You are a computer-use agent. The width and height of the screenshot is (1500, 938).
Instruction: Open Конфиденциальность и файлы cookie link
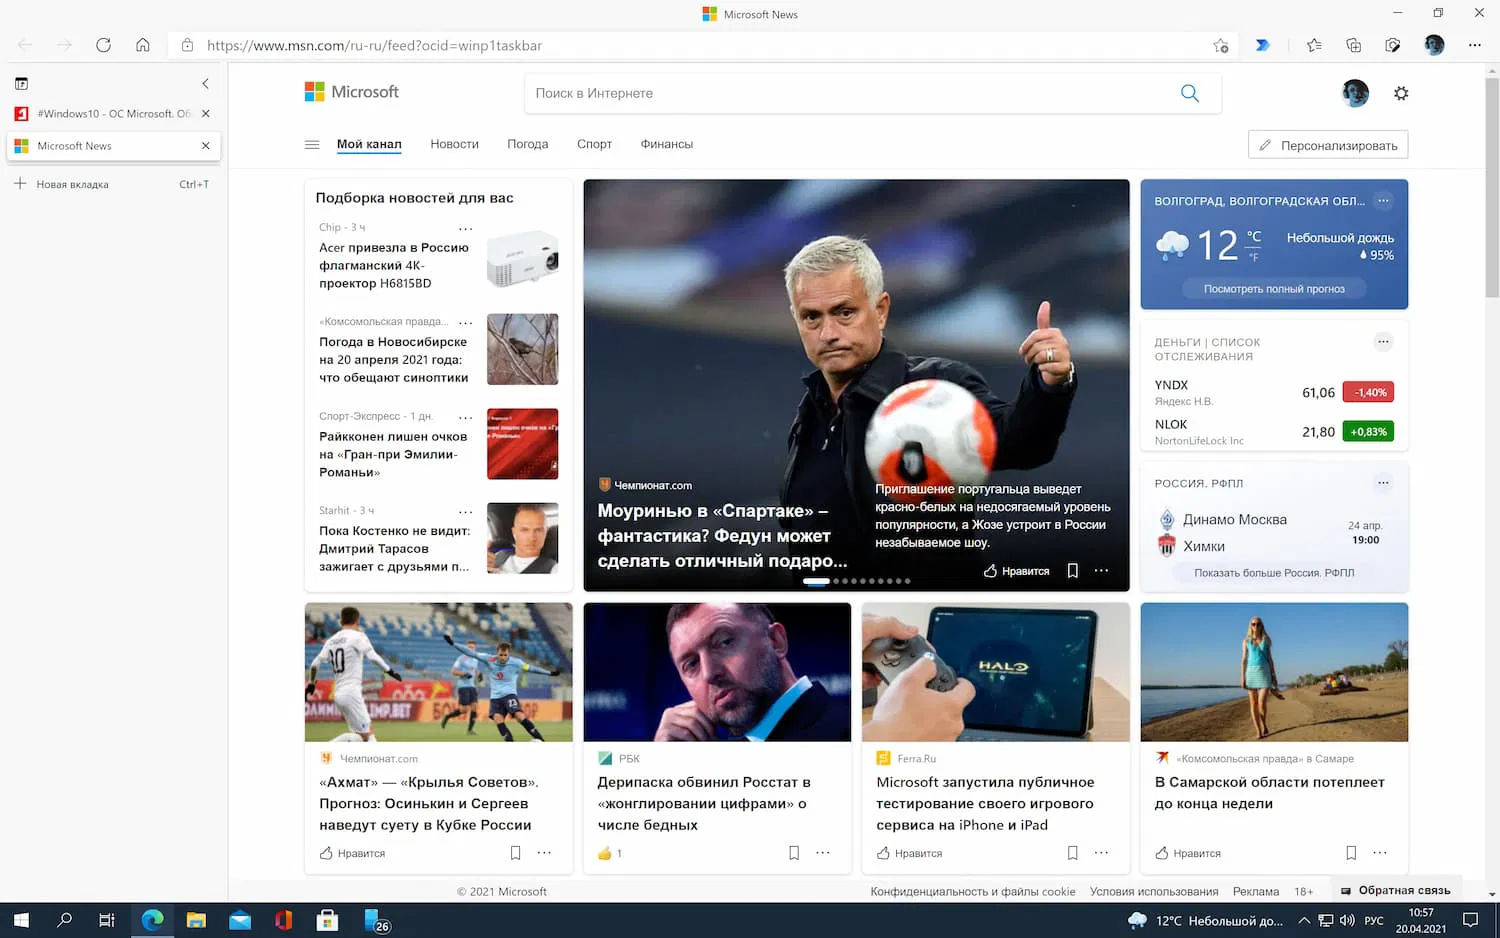pyautogui.click(x=973, y=891)
